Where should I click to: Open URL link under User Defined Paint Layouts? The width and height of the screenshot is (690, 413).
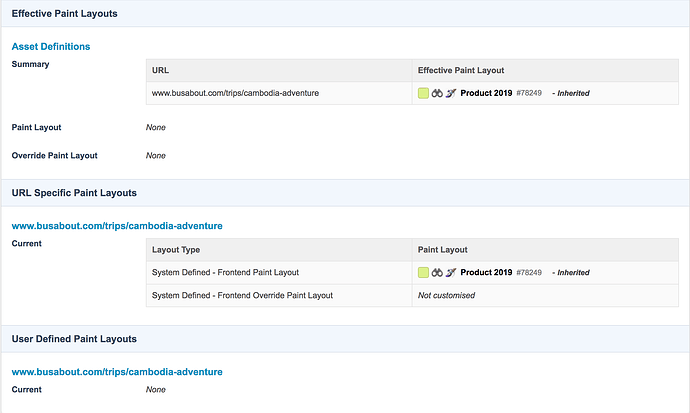tap(117, 372)
